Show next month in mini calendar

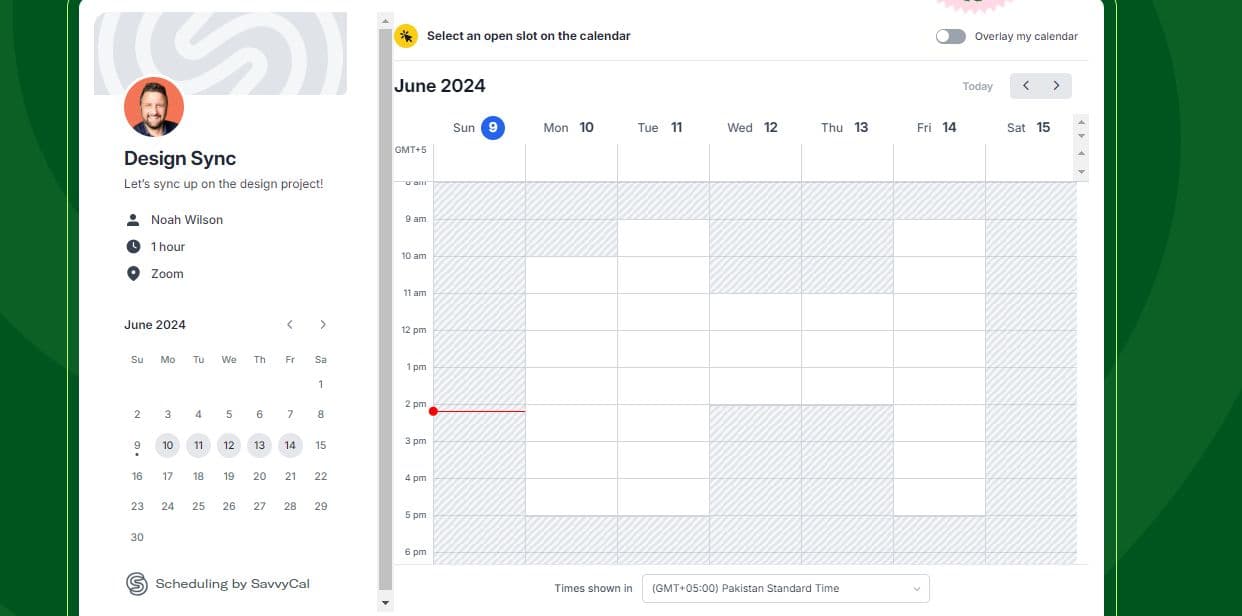point(322,325)
